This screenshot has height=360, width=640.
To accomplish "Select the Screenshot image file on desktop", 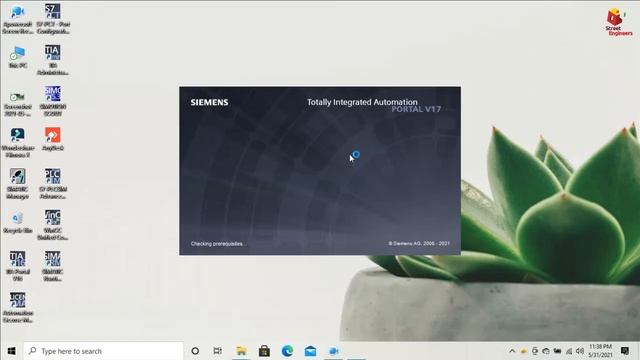I will [x=18, y=104].
